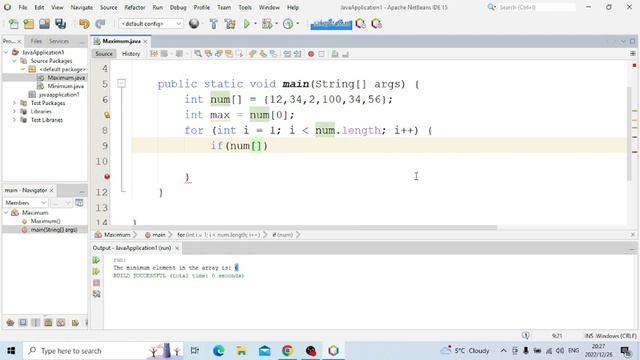Close the Maximum.java editor tab
This screenshot has width=640, height=360.
pos(145,41)
